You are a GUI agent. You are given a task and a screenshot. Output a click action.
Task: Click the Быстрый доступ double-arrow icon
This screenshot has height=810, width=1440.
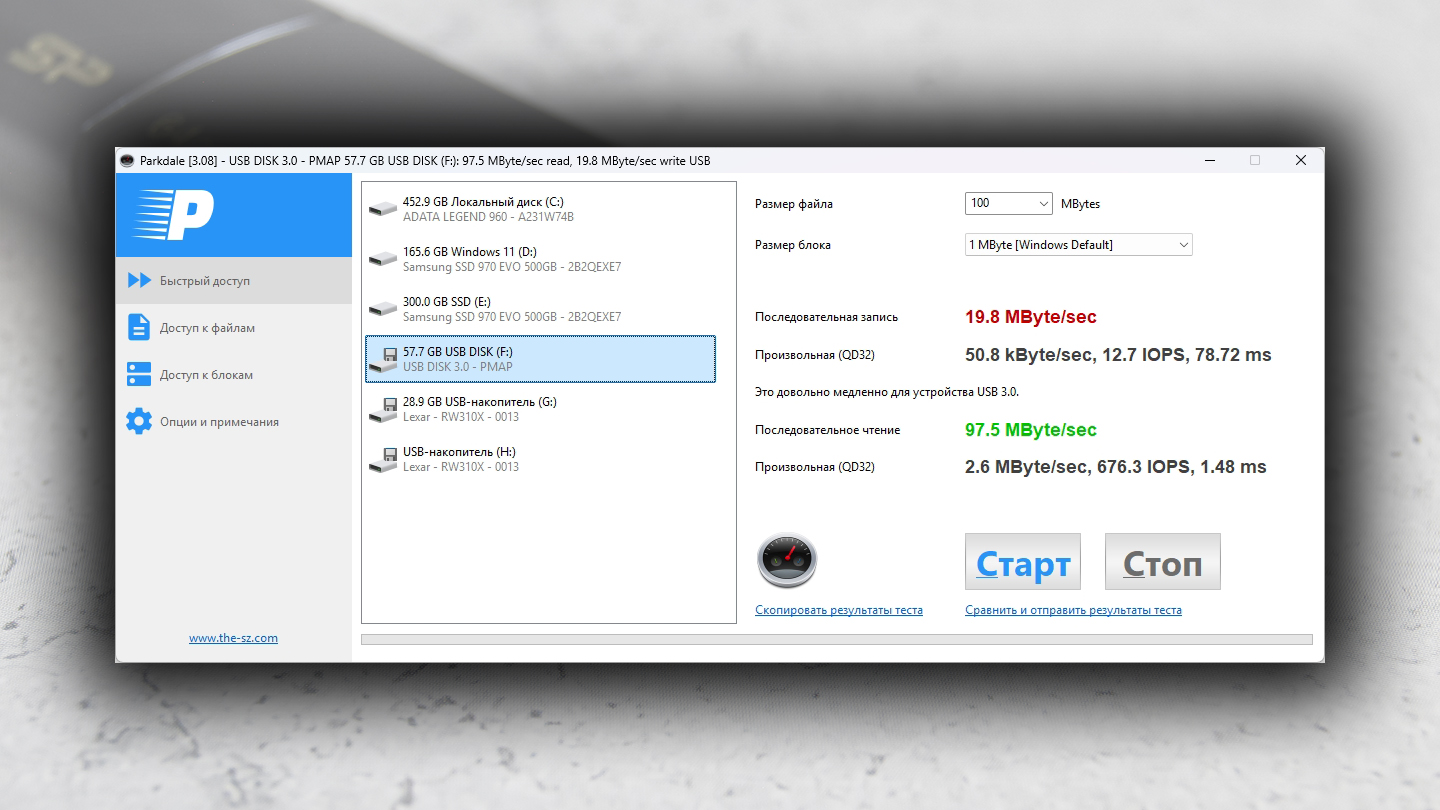[139, 281]
